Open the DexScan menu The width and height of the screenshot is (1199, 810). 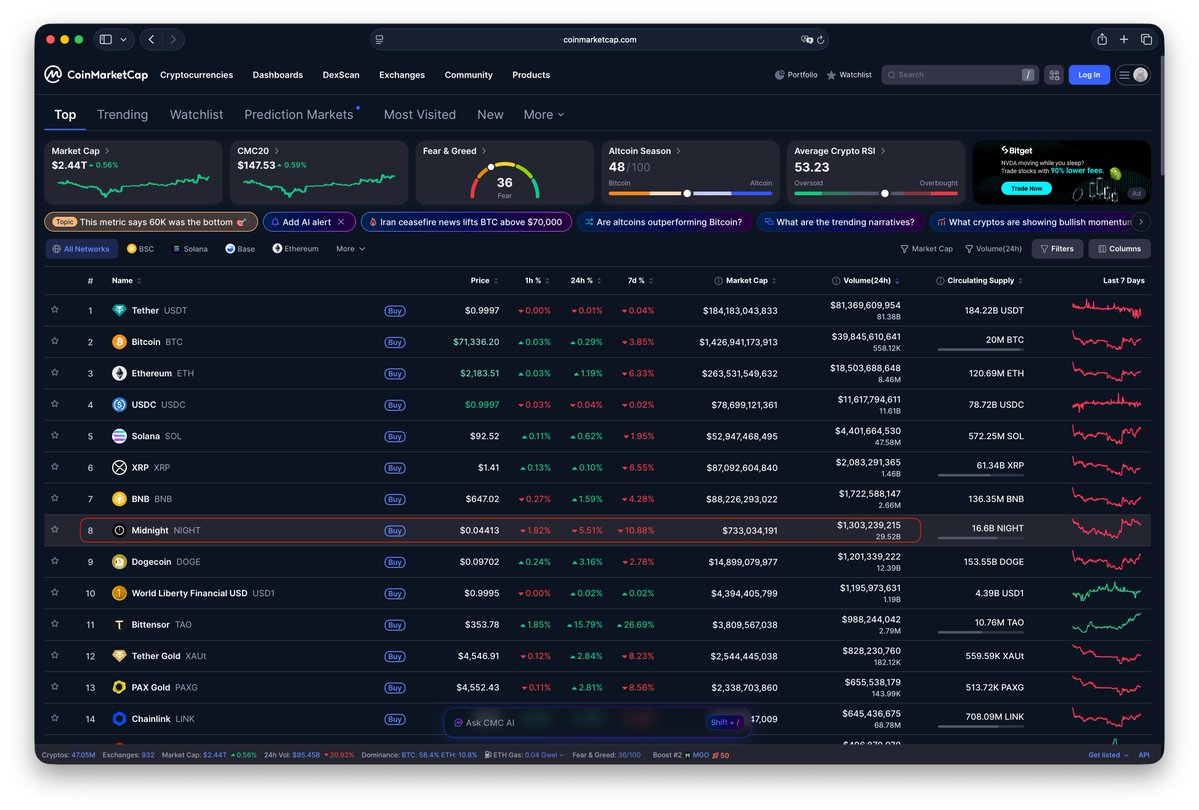coord(341,75)
